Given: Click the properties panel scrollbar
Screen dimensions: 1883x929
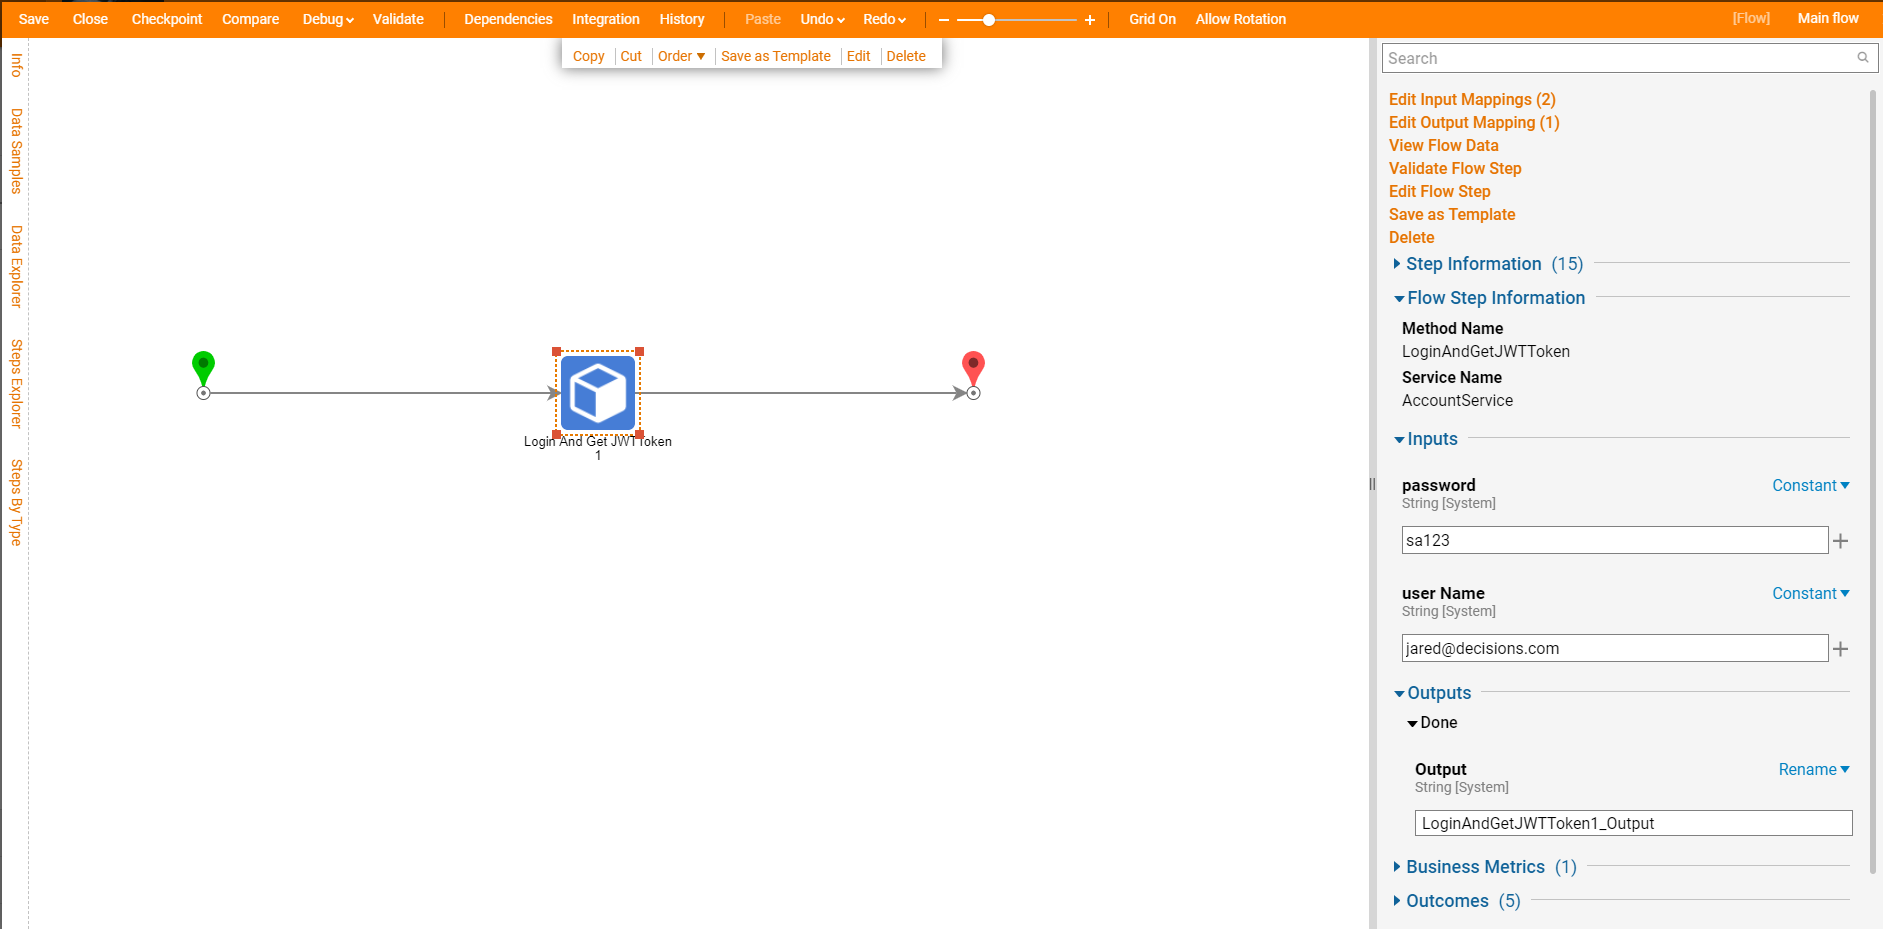Looking at the screenshot, I should point(1873,480).
